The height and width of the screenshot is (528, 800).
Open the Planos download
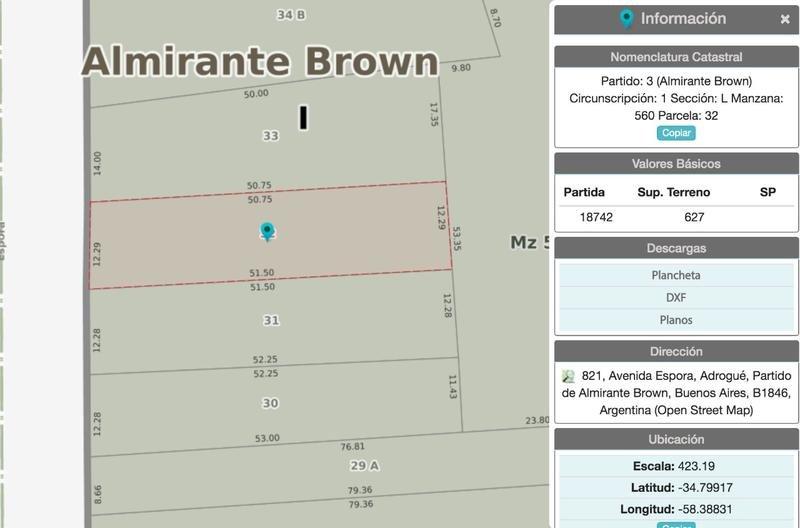pos(676,320)
